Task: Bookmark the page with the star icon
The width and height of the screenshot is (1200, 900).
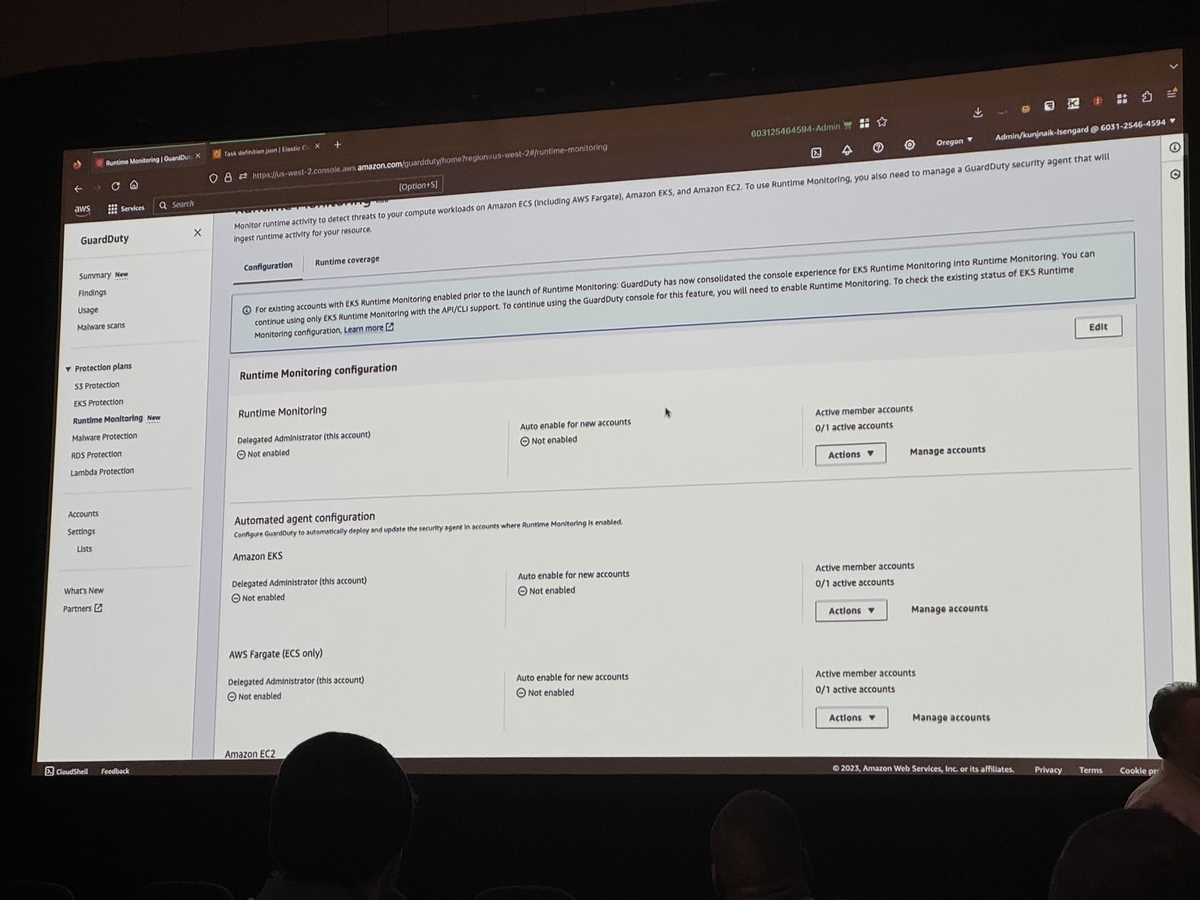Action: (882, 122)
